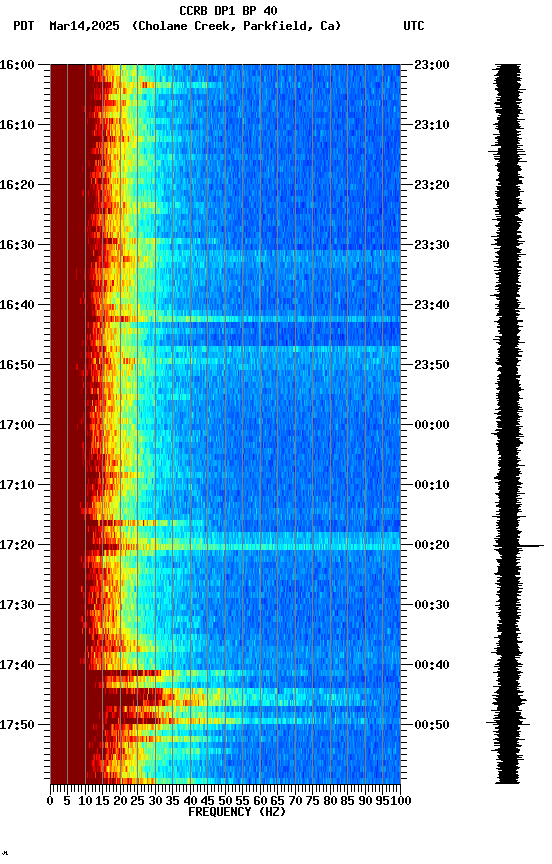
Task: Click the 75 Hz frequency axis label
Action: point(312,801)
